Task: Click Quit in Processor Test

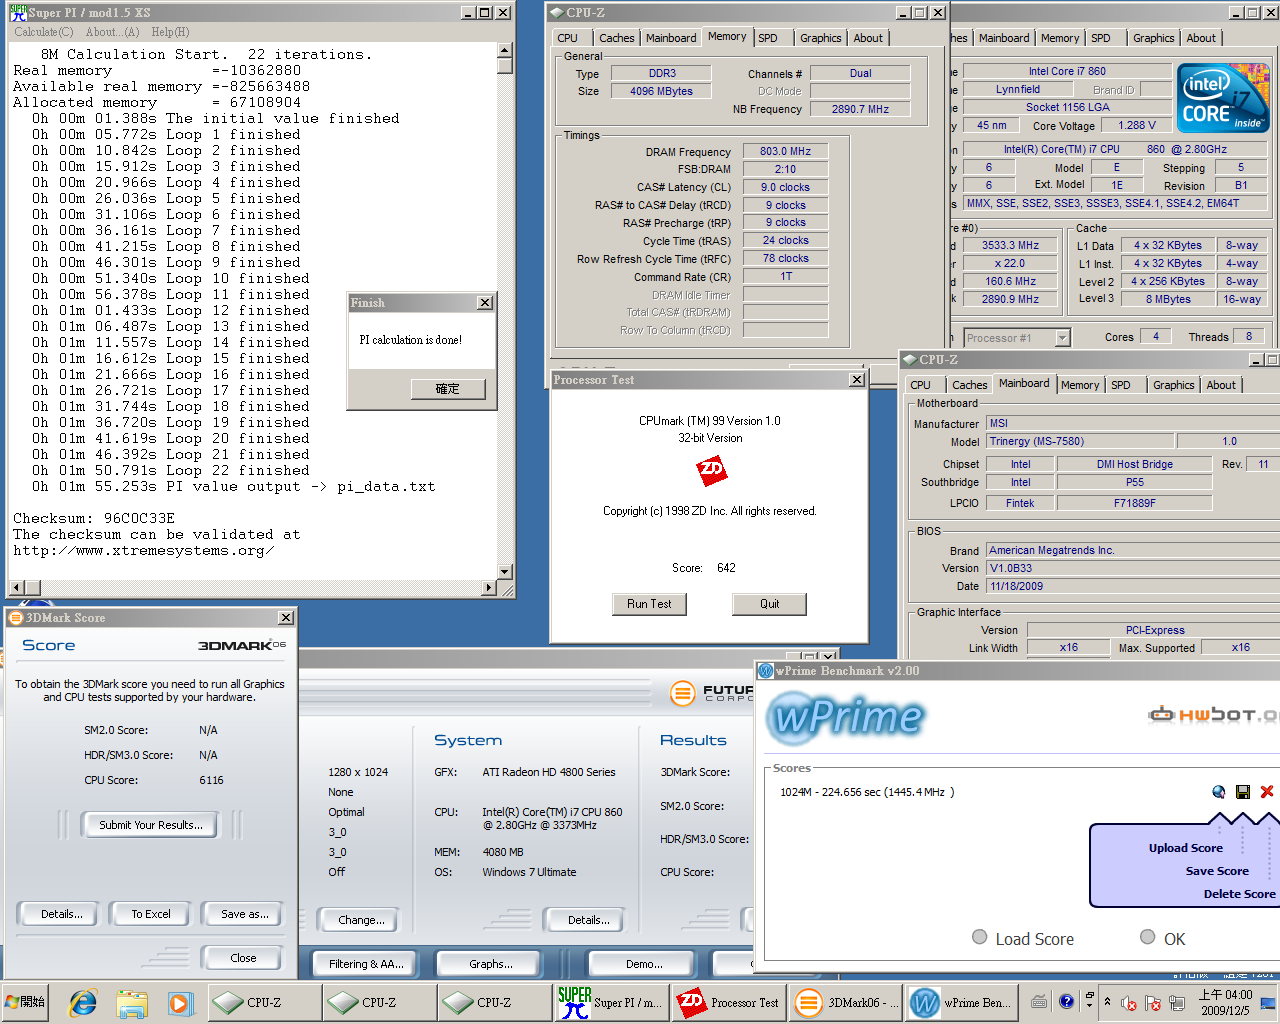Action: click(769, 604)
